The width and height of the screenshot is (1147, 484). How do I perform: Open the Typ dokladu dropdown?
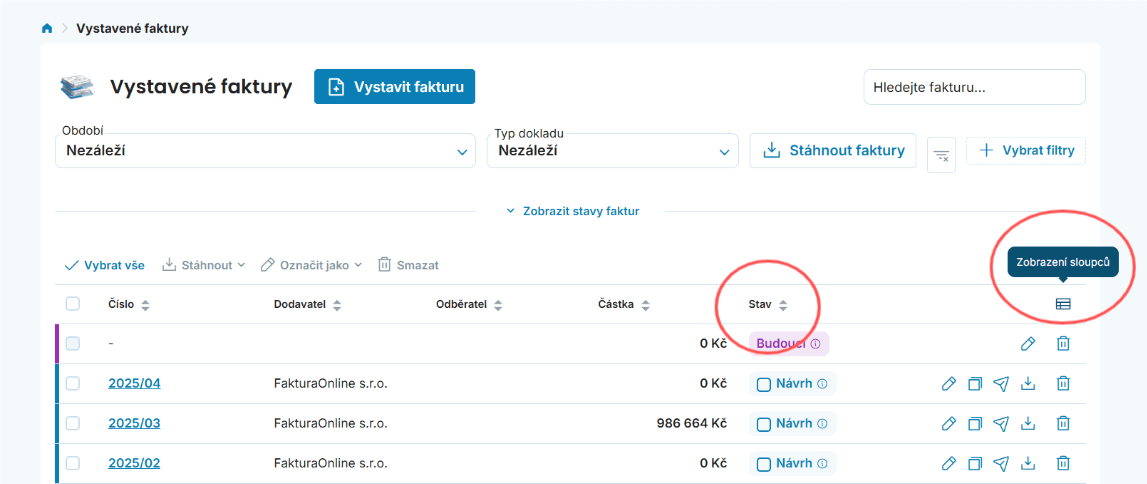tap(612, 151)
